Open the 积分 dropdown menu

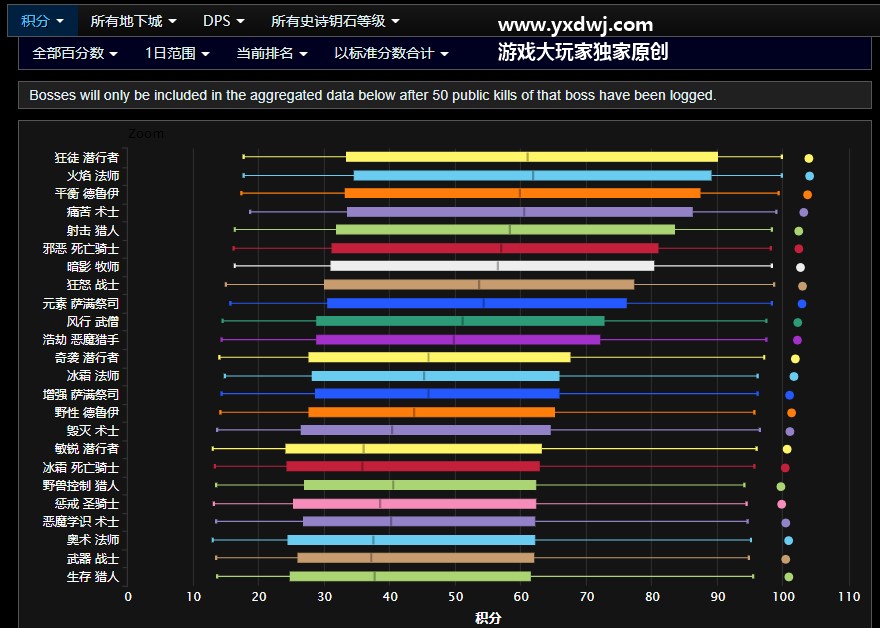pyautogui.click(x=42, y=21)
